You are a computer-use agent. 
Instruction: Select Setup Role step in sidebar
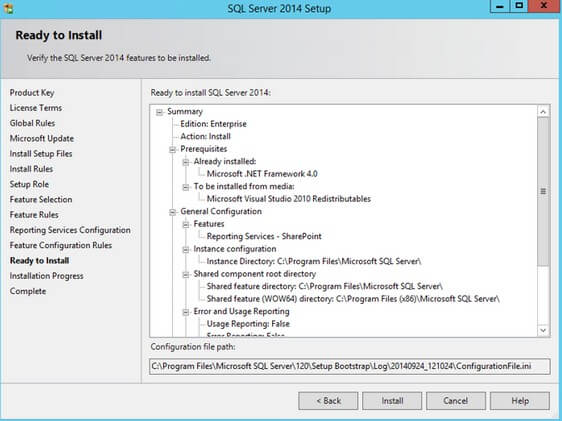pos(29,184)
